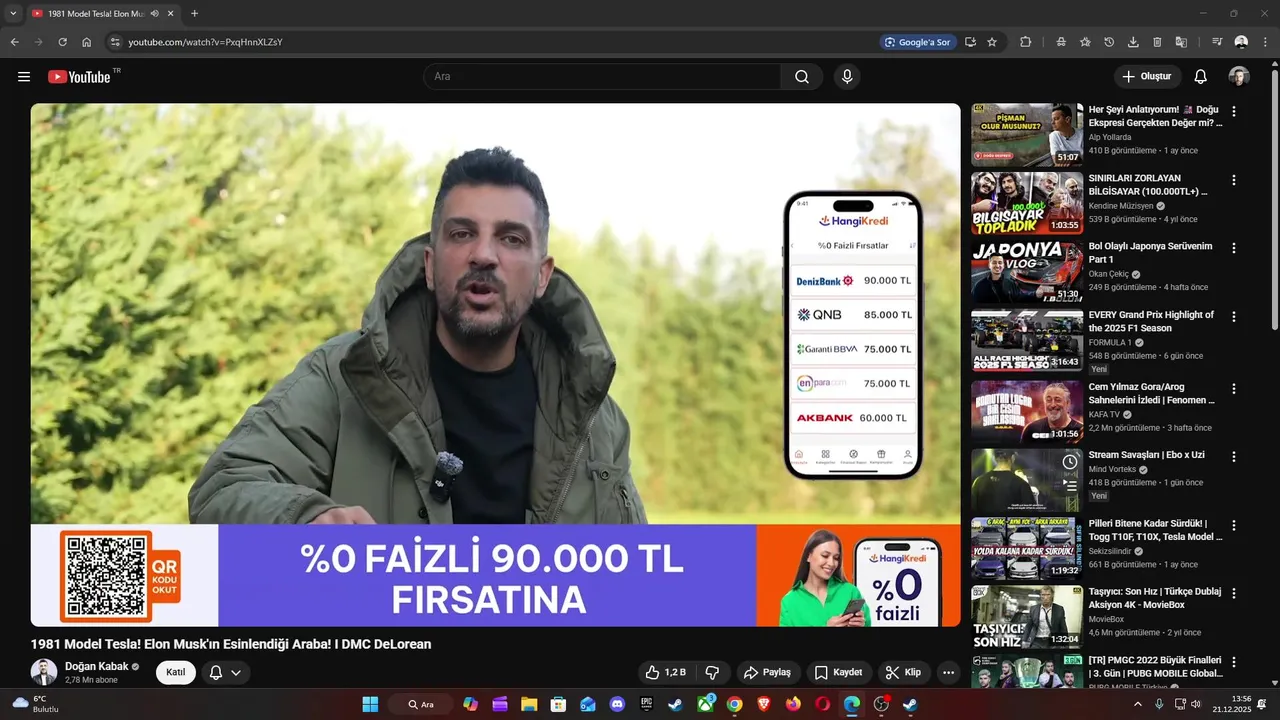Open the account avatar menu on YouTube

pos(1239,77)
